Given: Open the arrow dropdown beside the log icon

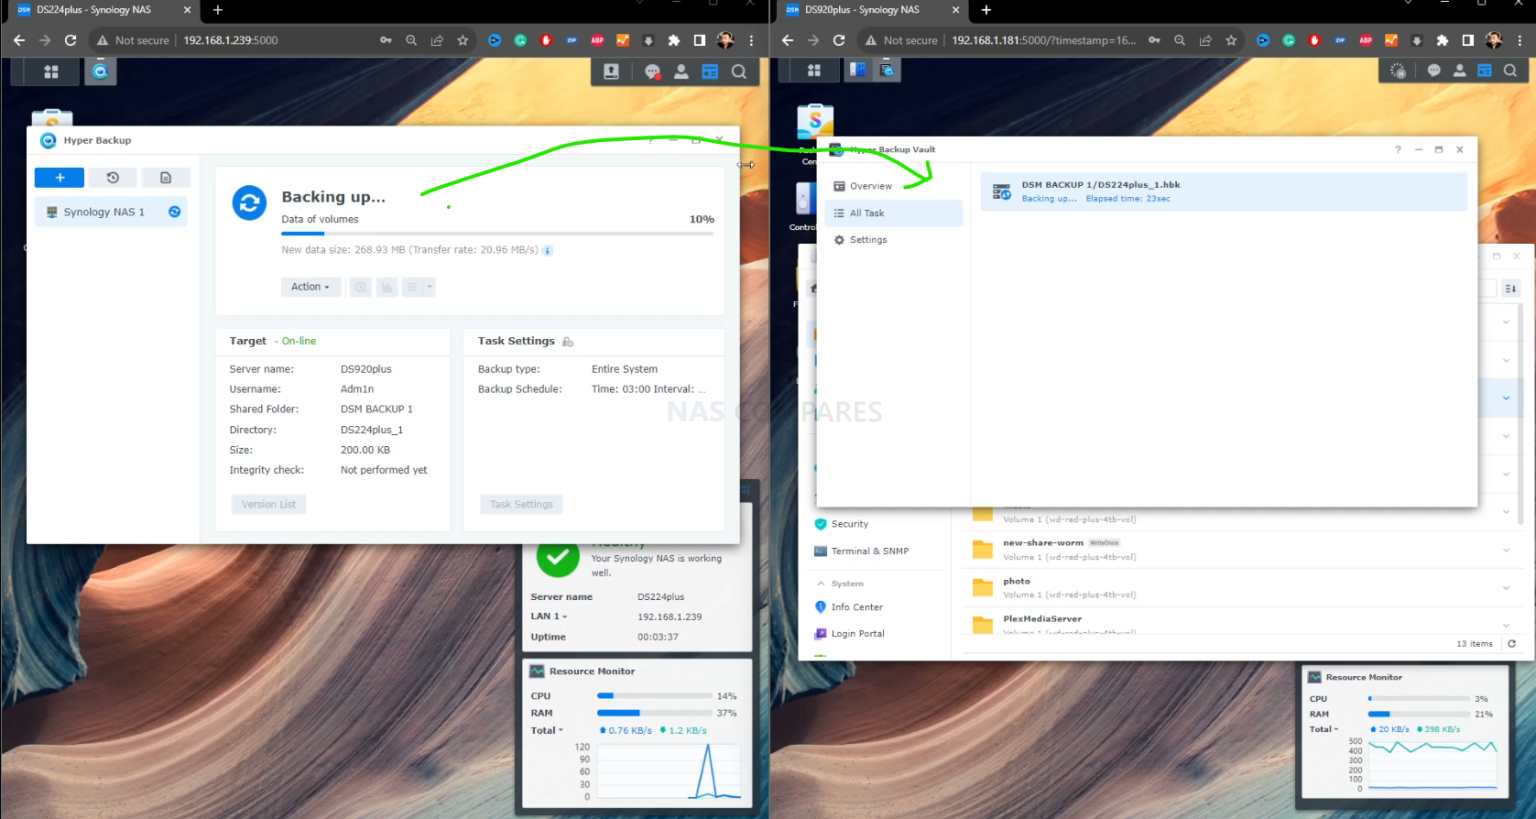Looking at the screenshot, I should pos(428,287).
